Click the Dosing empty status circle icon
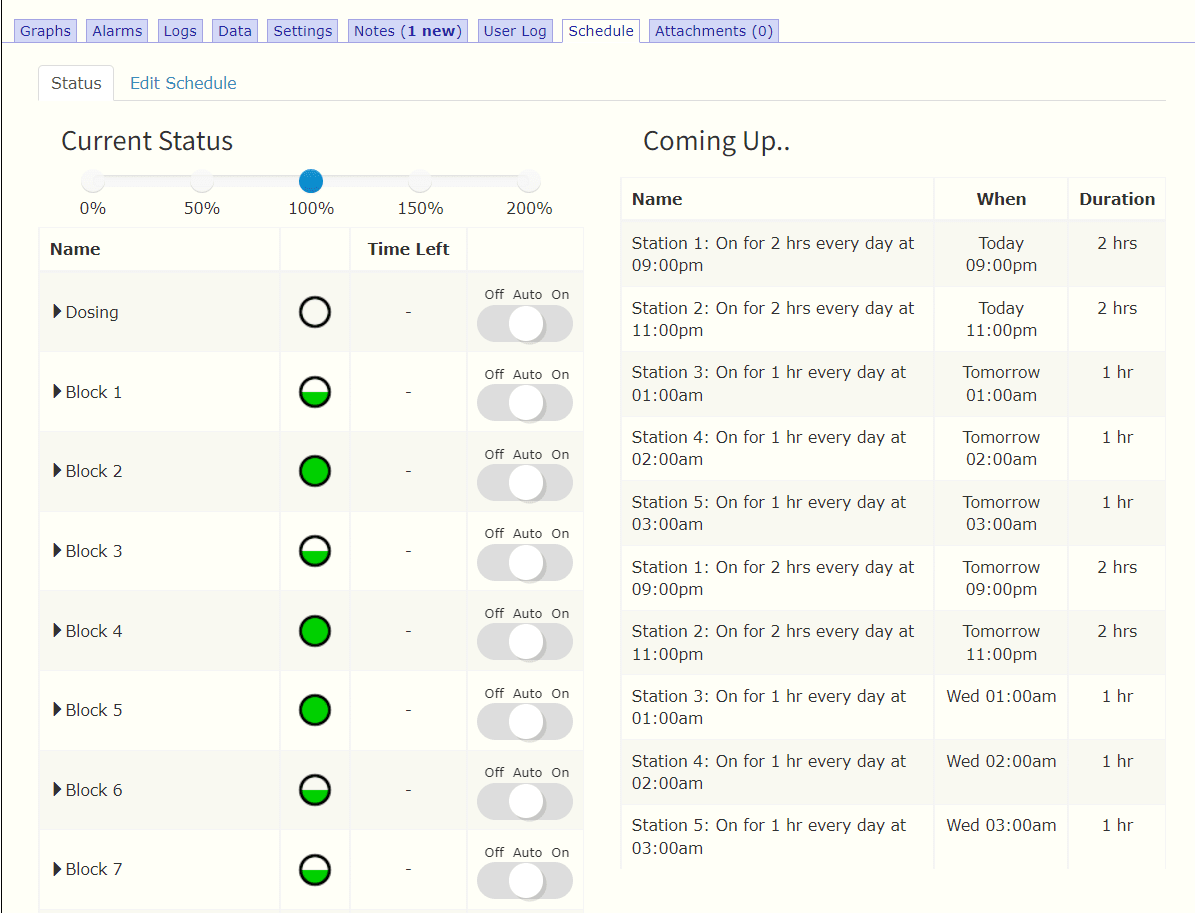1195x913 pixels. 315,312
